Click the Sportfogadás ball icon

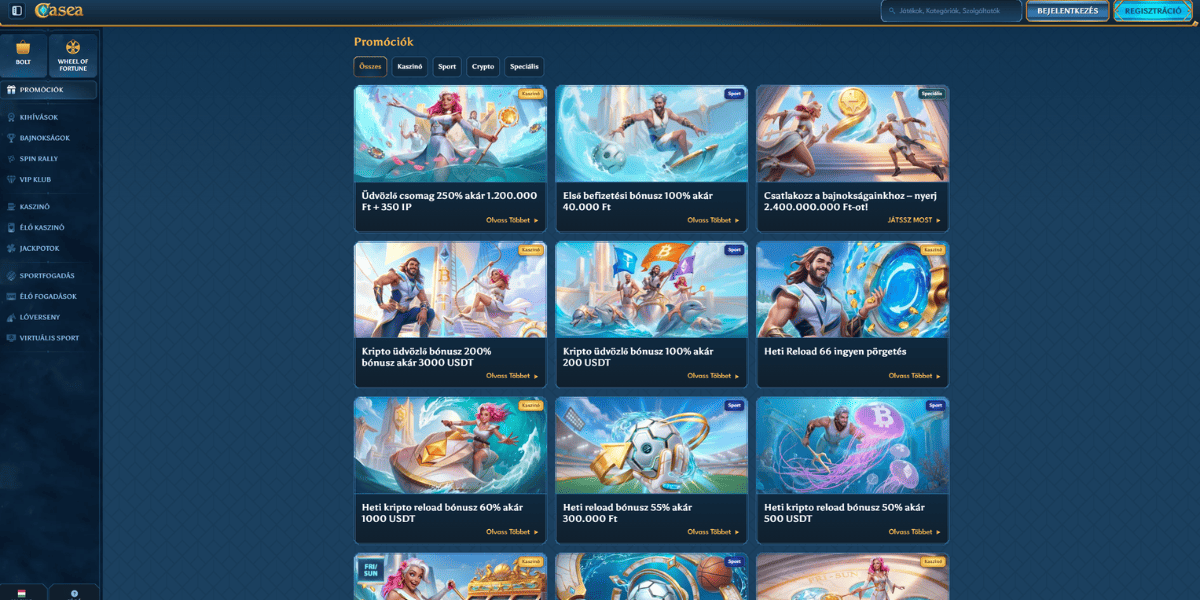pos(11,275)
